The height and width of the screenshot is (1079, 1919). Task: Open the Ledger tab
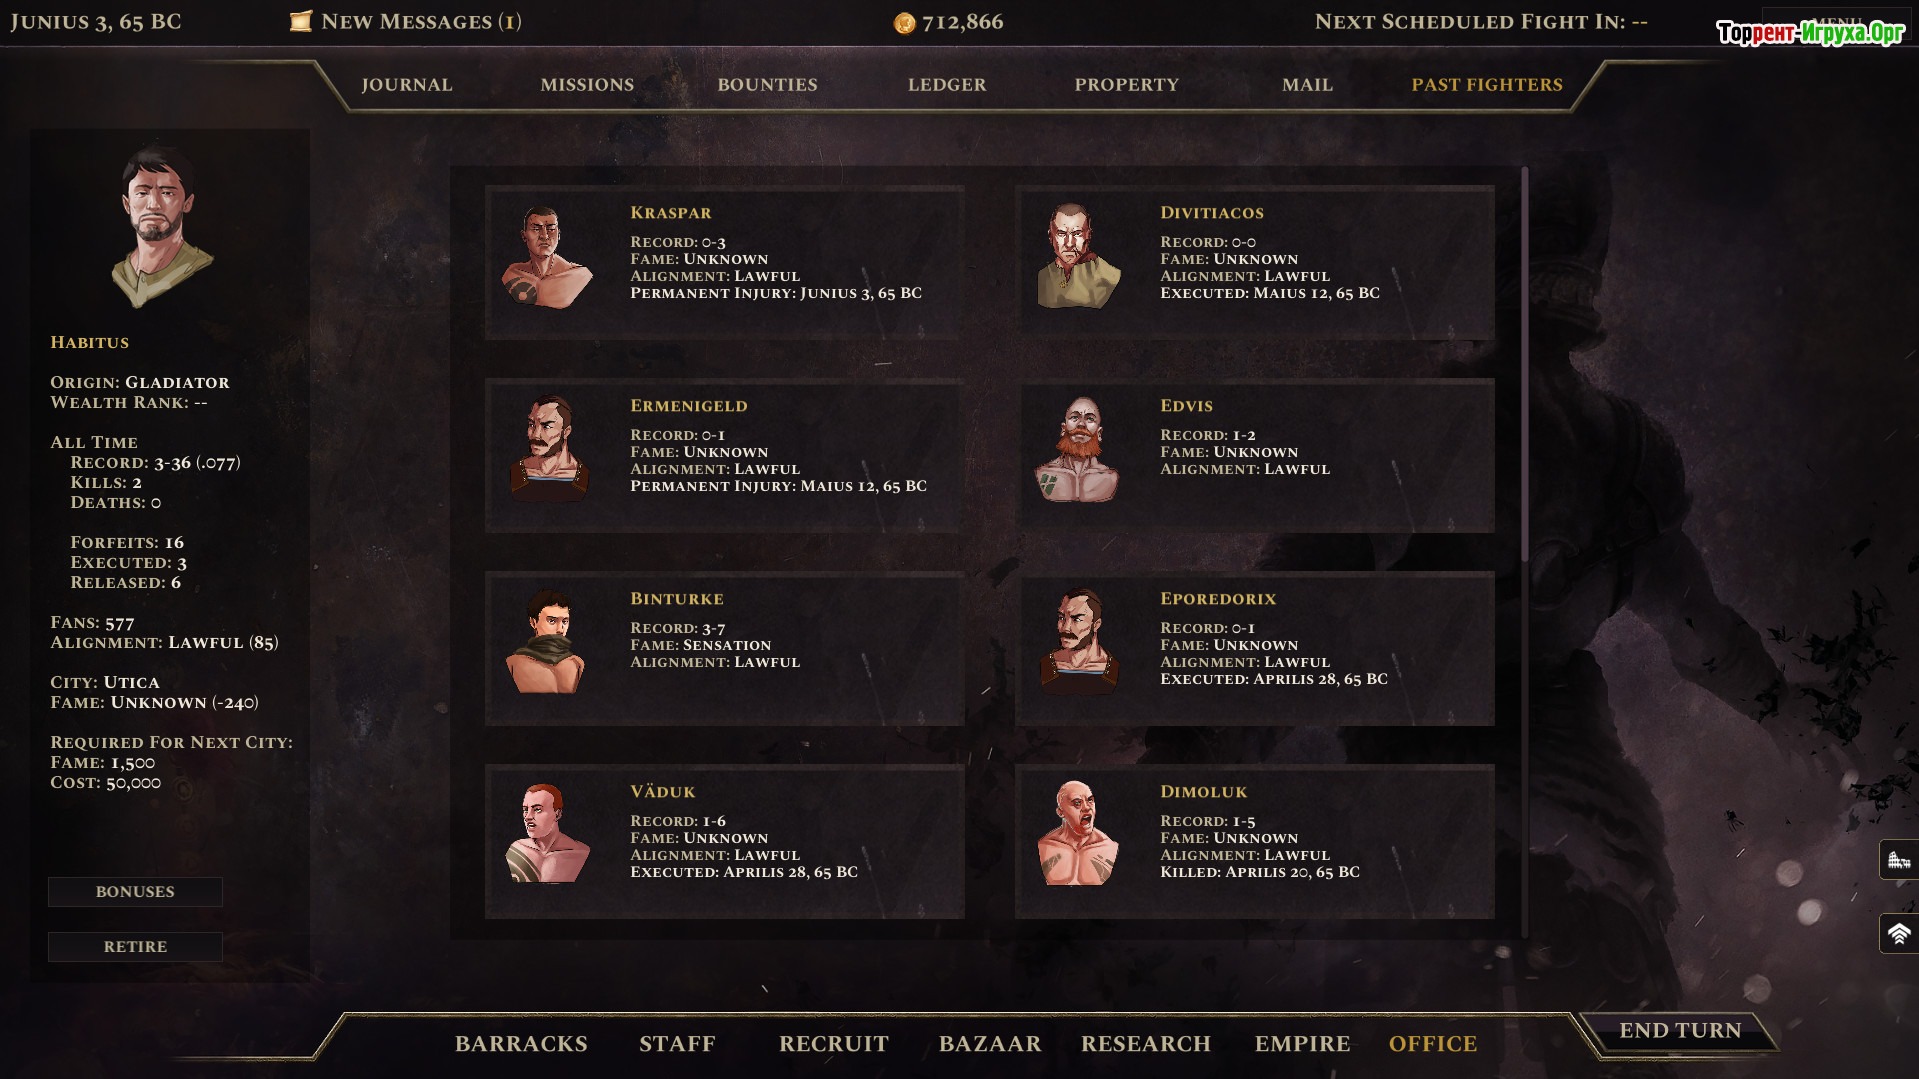tap(947, 85)
